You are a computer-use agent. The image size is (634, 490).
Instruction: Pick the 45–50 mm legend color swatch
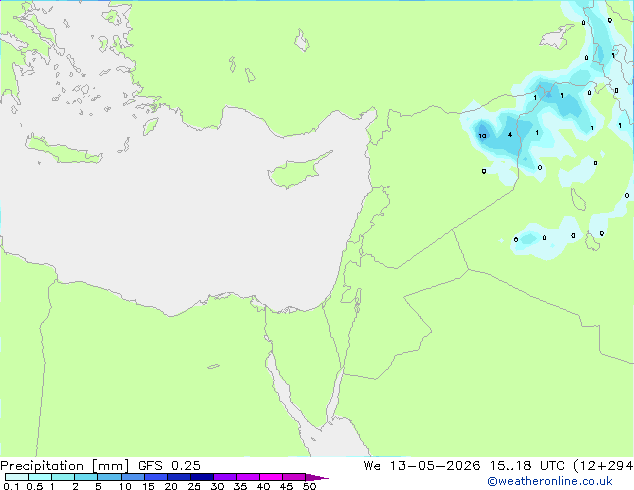coord(294,477)
